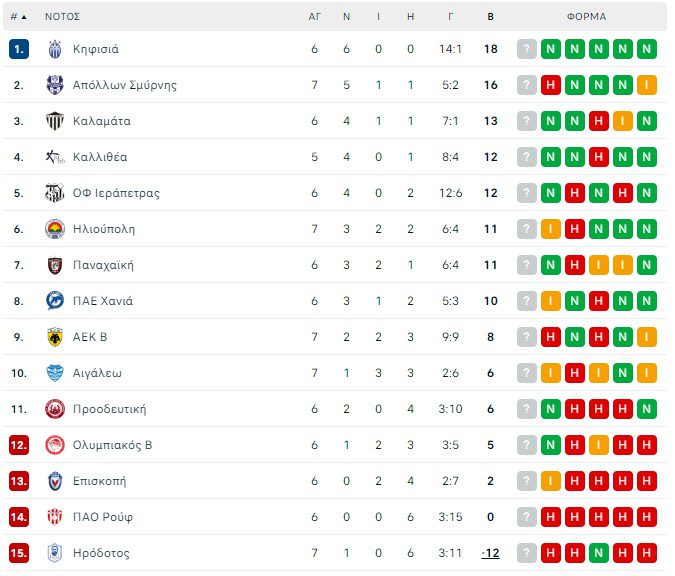Click the Απόλλων Σμύρνης team crest

pos(55,85)
